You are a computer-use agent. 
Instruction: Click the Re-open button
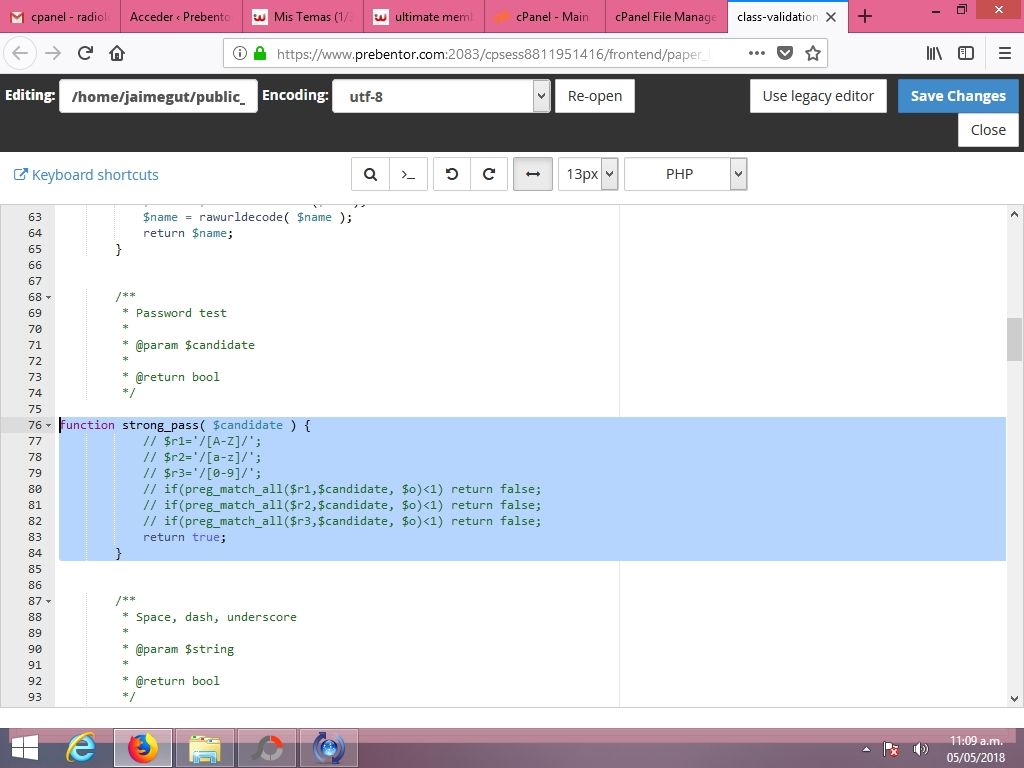click(594, 96)
